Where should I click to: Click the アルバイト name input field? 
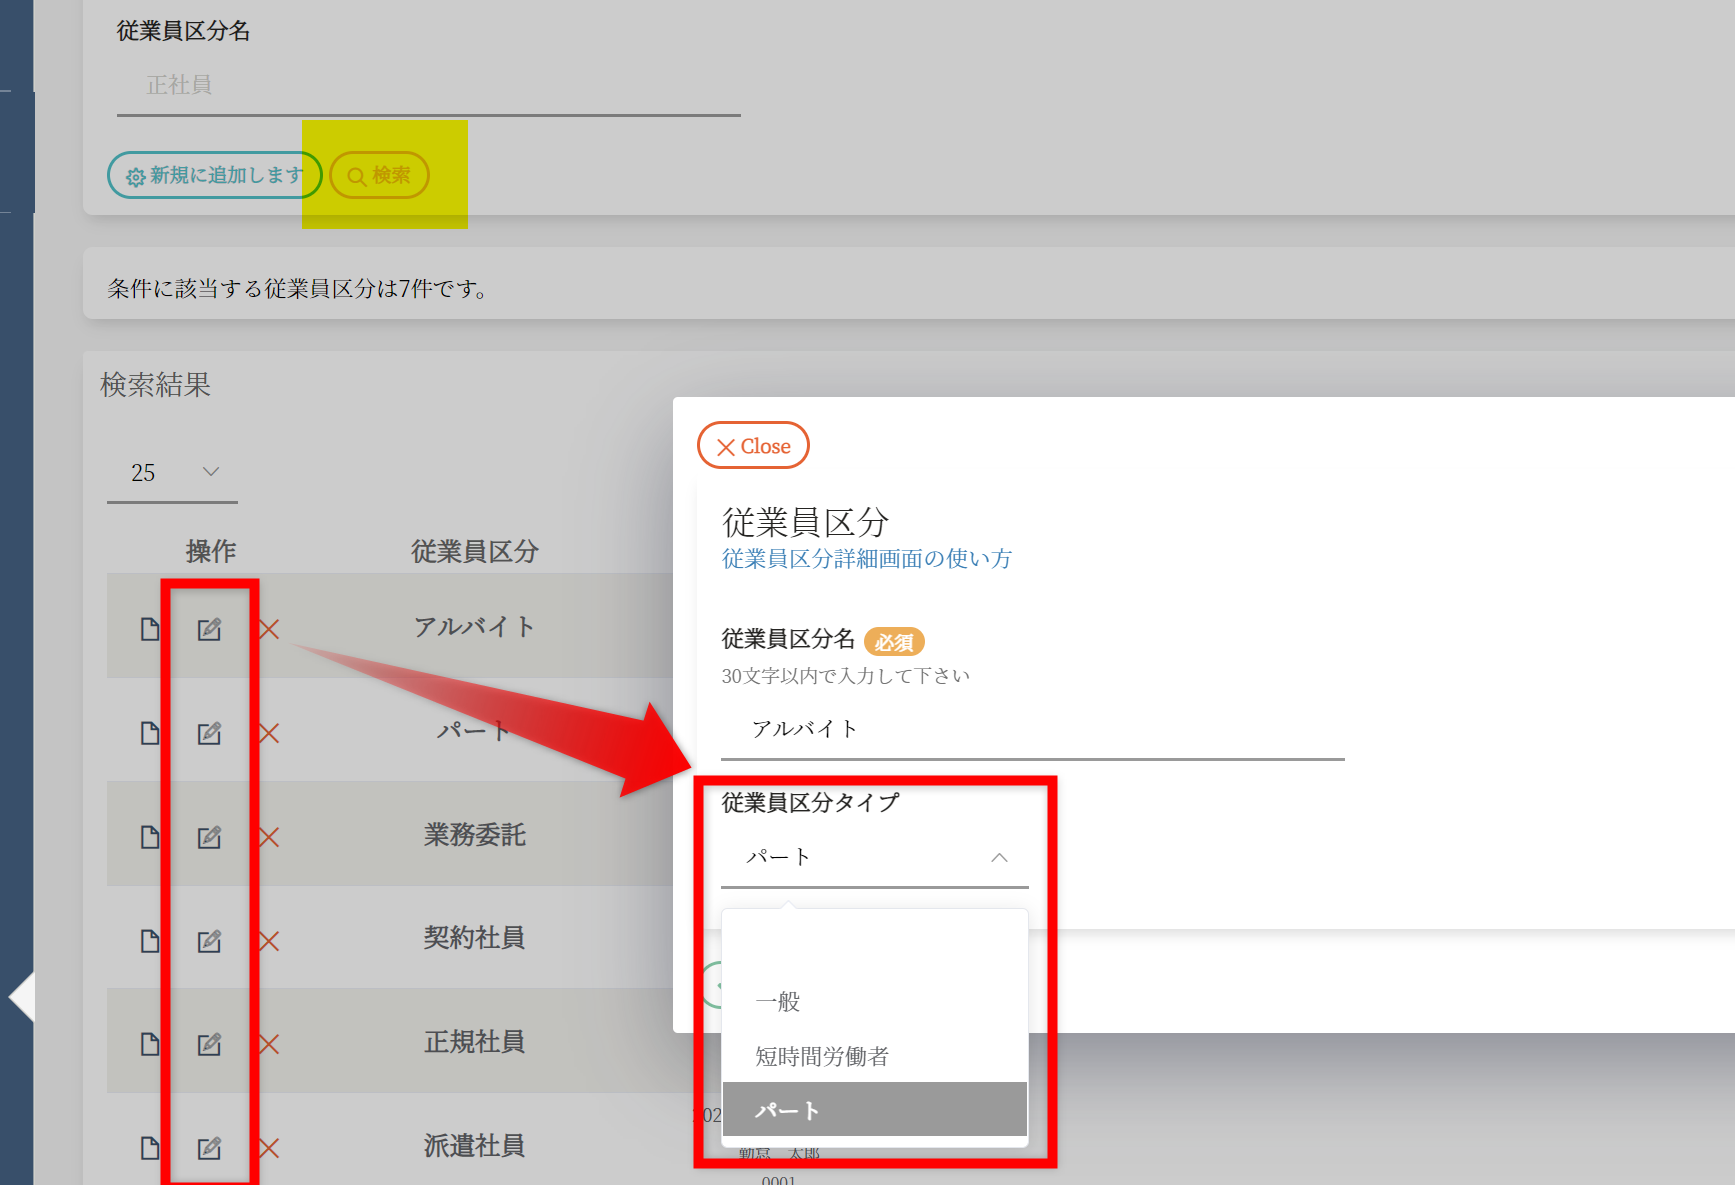[1032, 729]
